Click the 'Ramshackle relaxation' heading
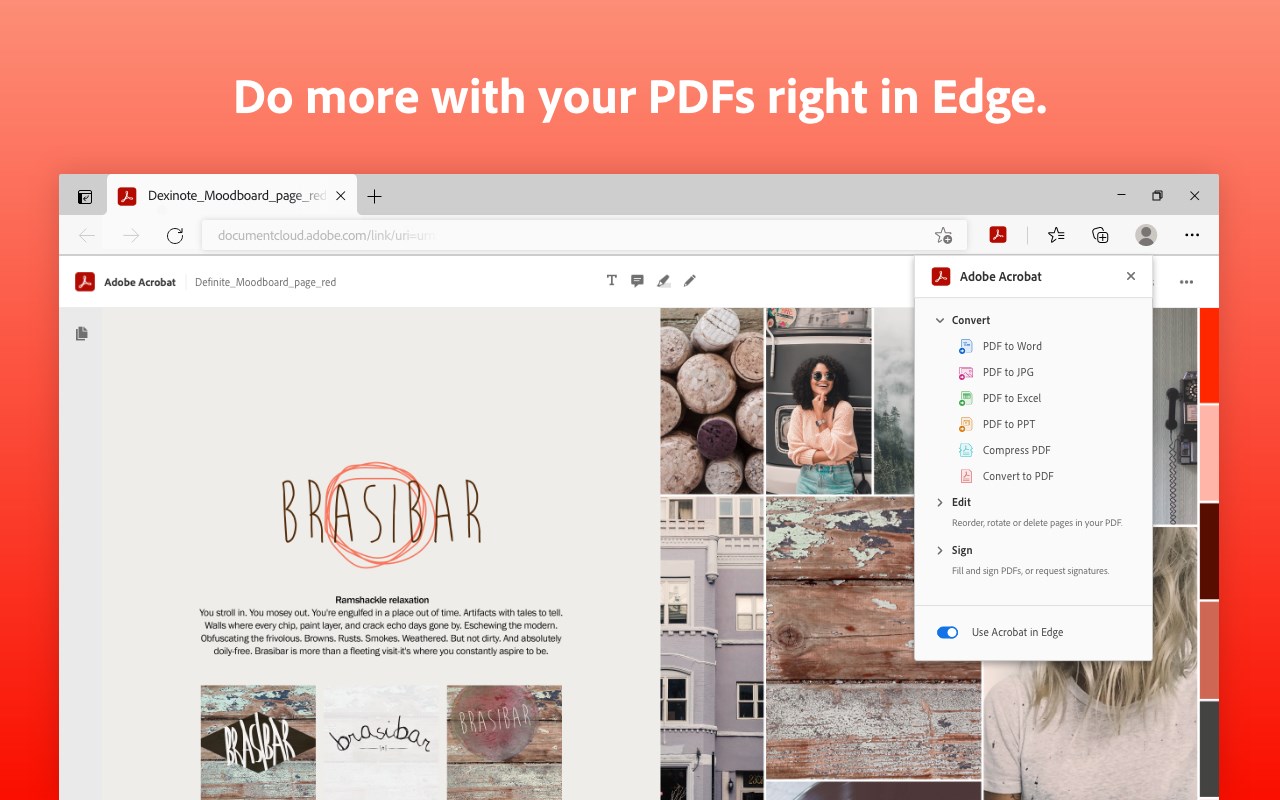 [382, 600]
